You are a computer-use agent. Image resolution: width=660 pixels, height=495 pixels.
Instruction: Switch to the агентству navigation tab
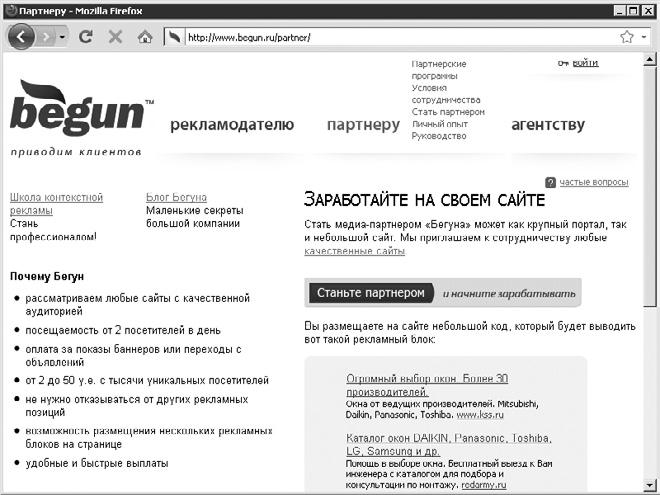(547, 125)
